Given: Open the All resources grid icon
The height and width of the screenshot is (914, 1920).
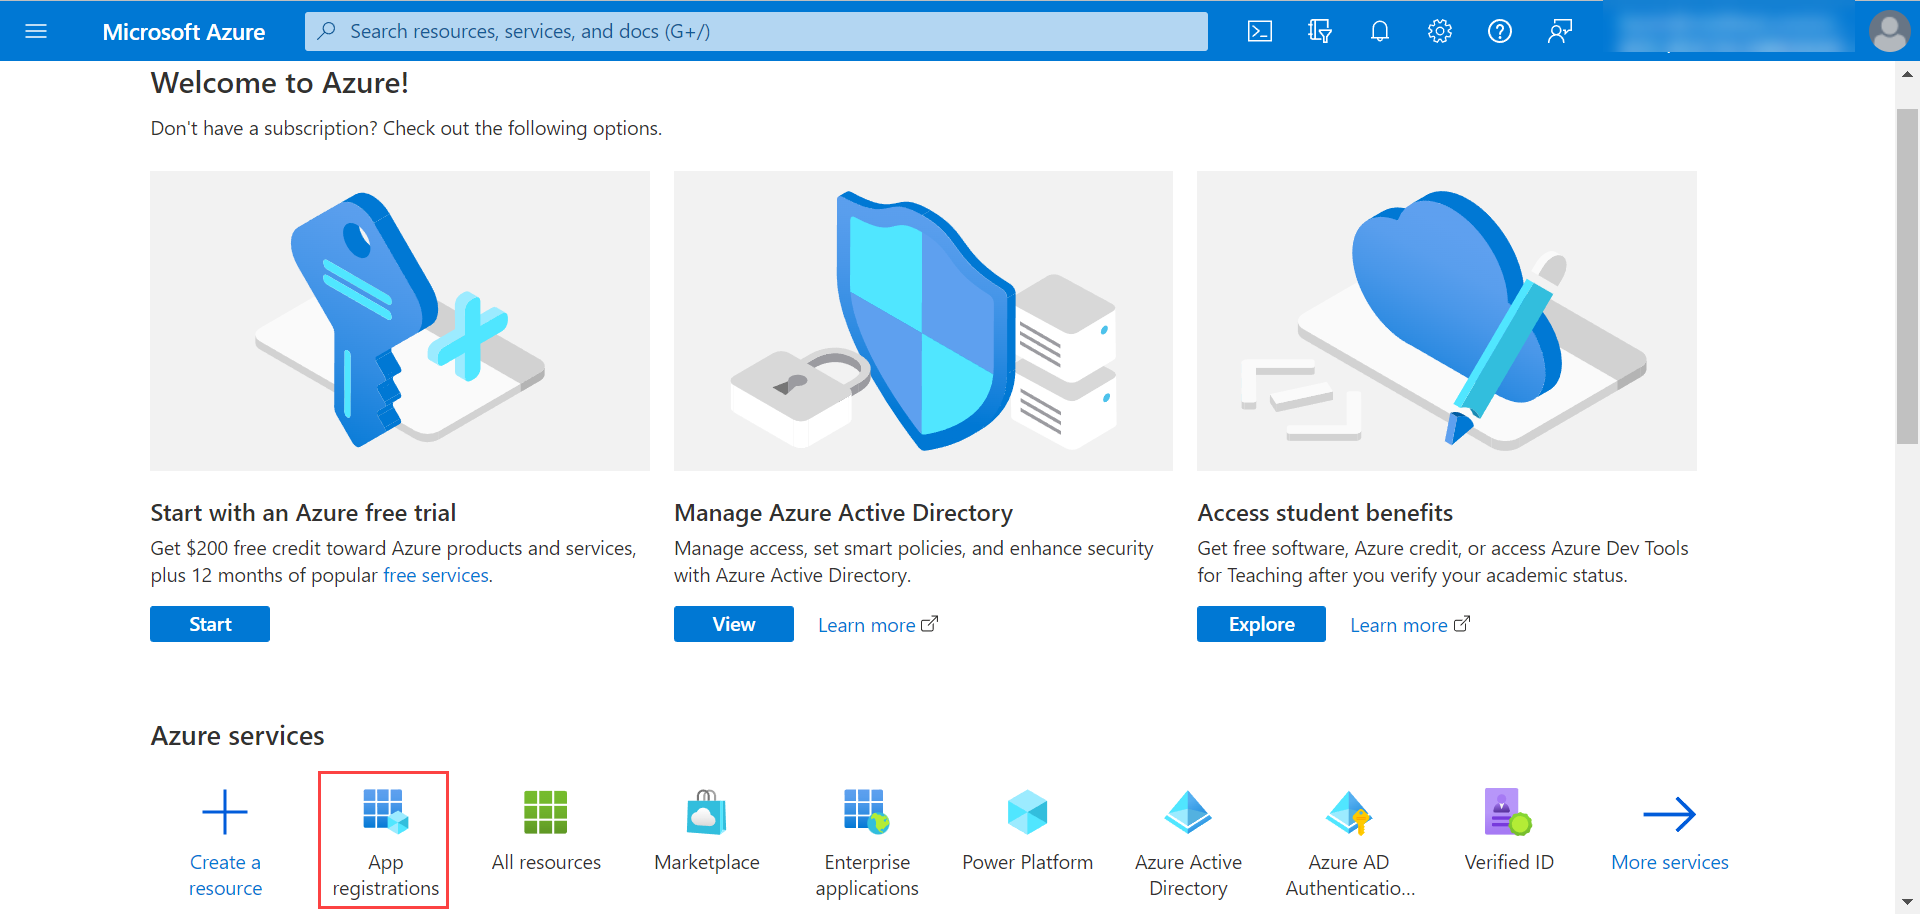Looking at the screenshot, I should pyautogui.click(x=546, y=812).
